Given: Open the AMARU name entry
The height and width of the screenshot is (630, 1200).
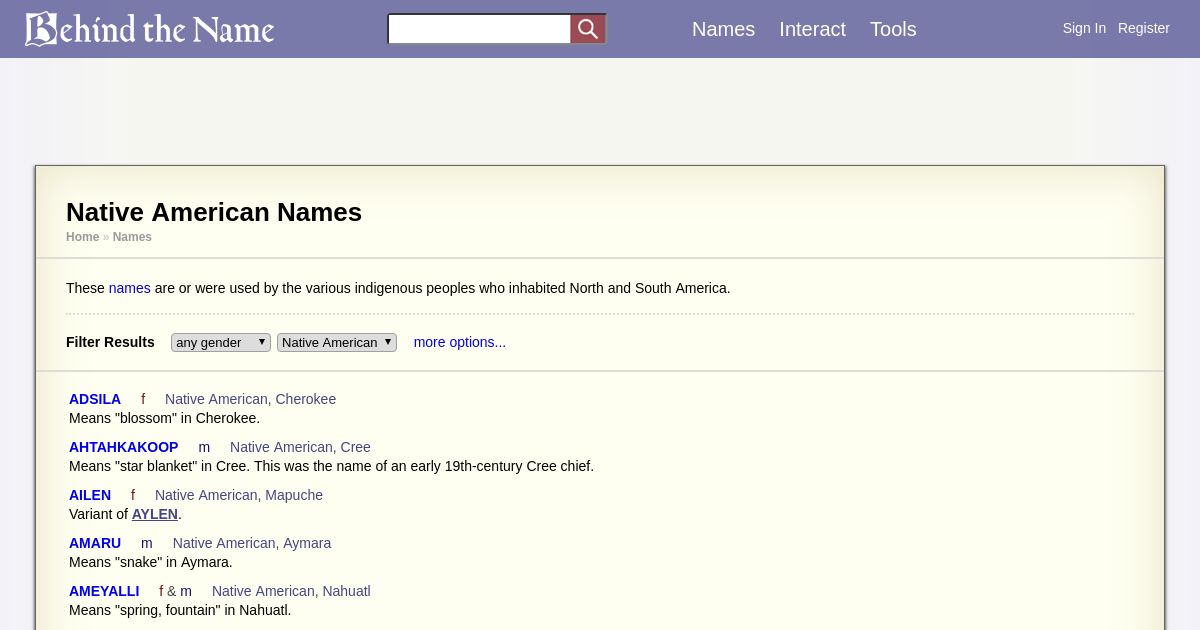Looking at the screenshot, I should click(95, 543).
